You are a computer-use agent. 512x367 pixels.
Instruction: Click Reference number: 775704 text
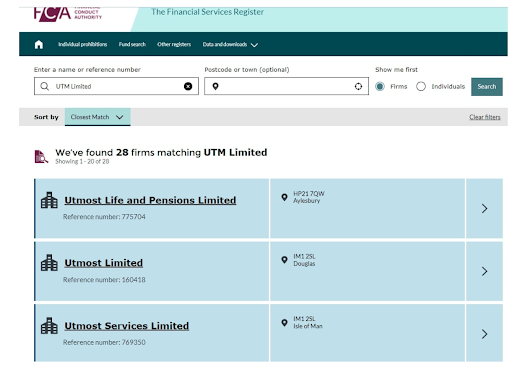click(104, 217)
